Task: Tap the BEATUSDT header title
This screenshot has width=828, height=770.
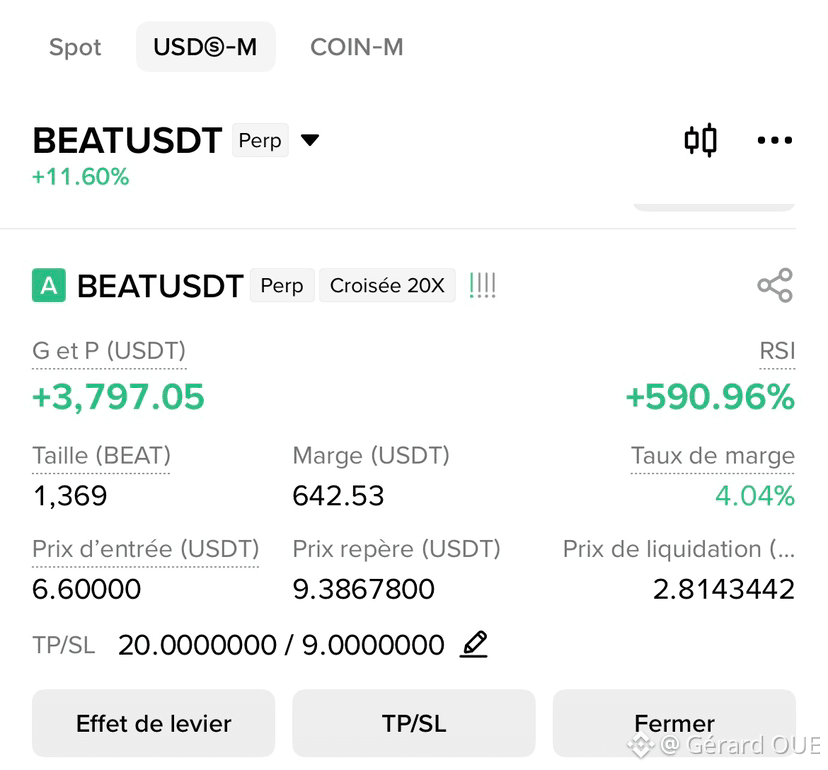Action: point(127,140)
